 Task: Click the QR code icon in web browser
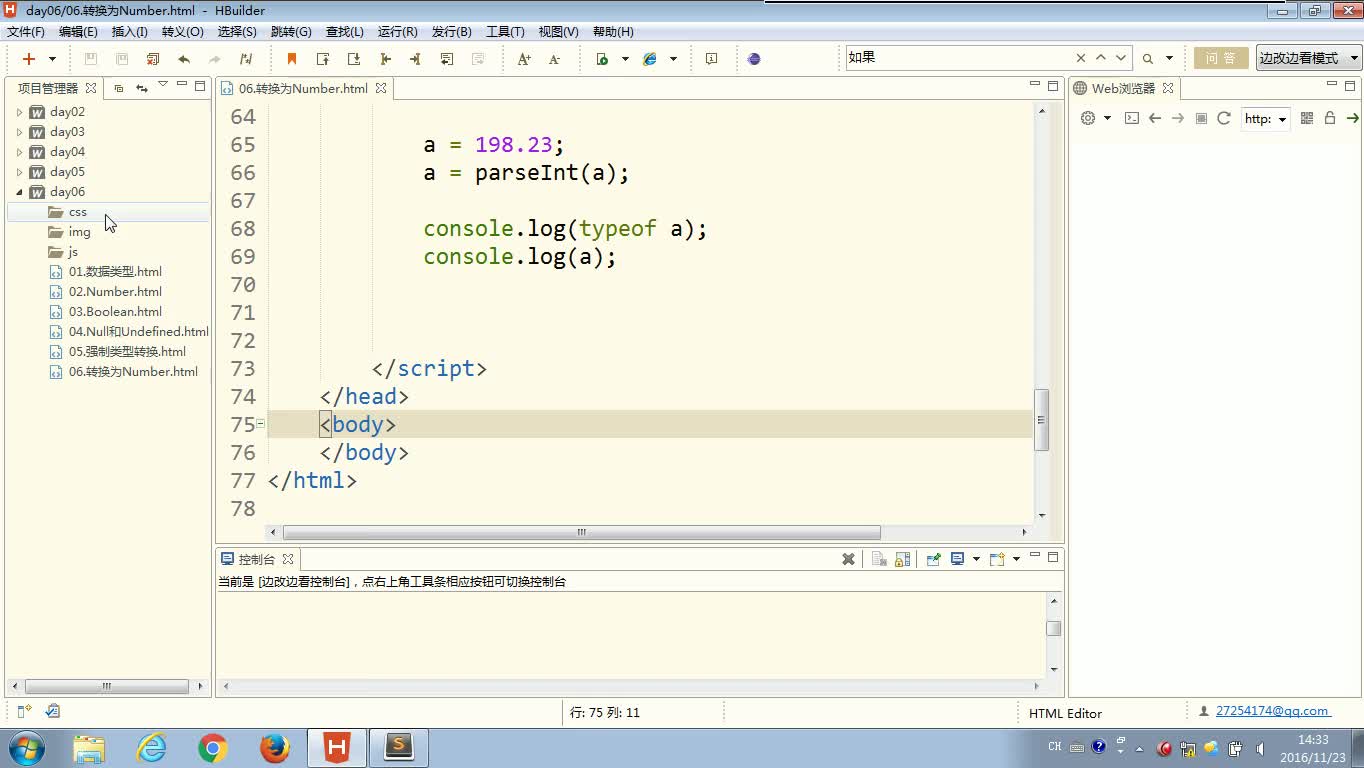(x=1307, y=118)
